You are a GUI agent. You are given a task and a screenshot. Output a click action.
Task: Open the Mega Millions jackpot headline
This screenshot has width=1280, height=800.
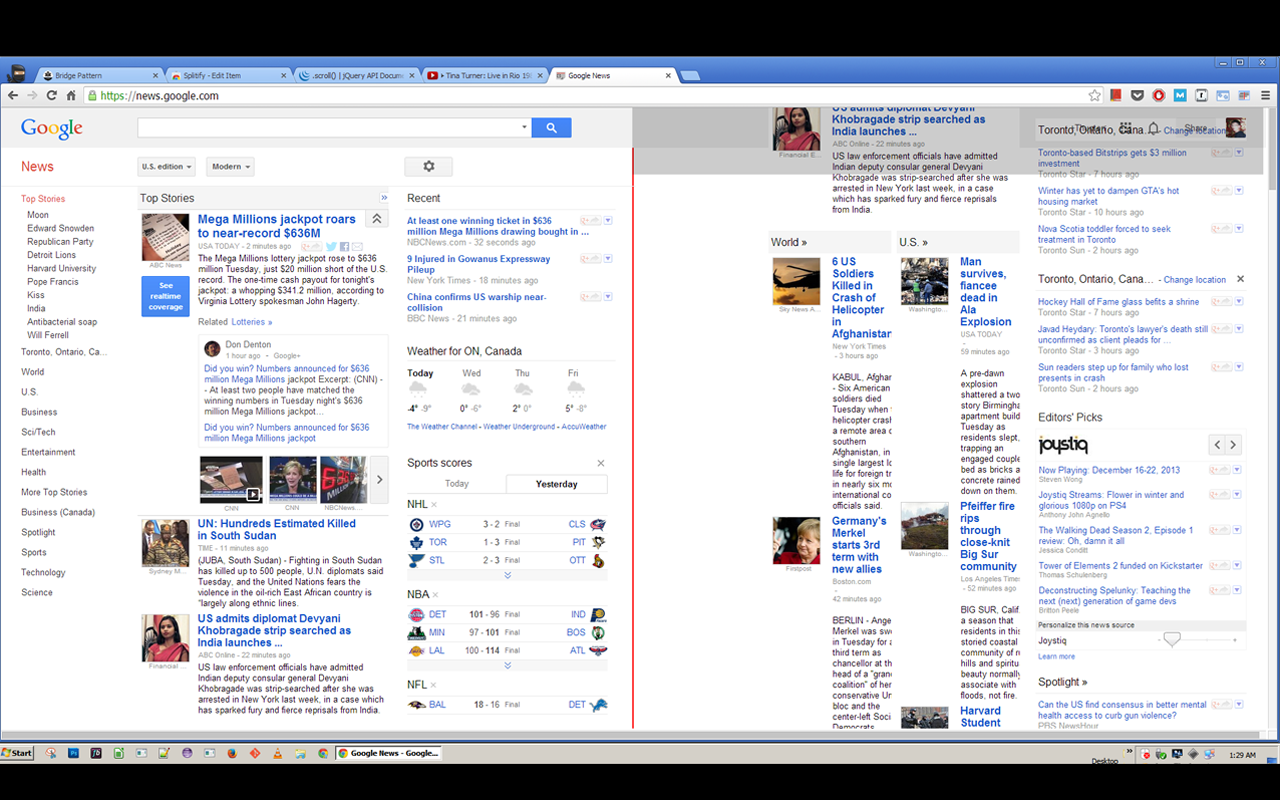[276, 226]
